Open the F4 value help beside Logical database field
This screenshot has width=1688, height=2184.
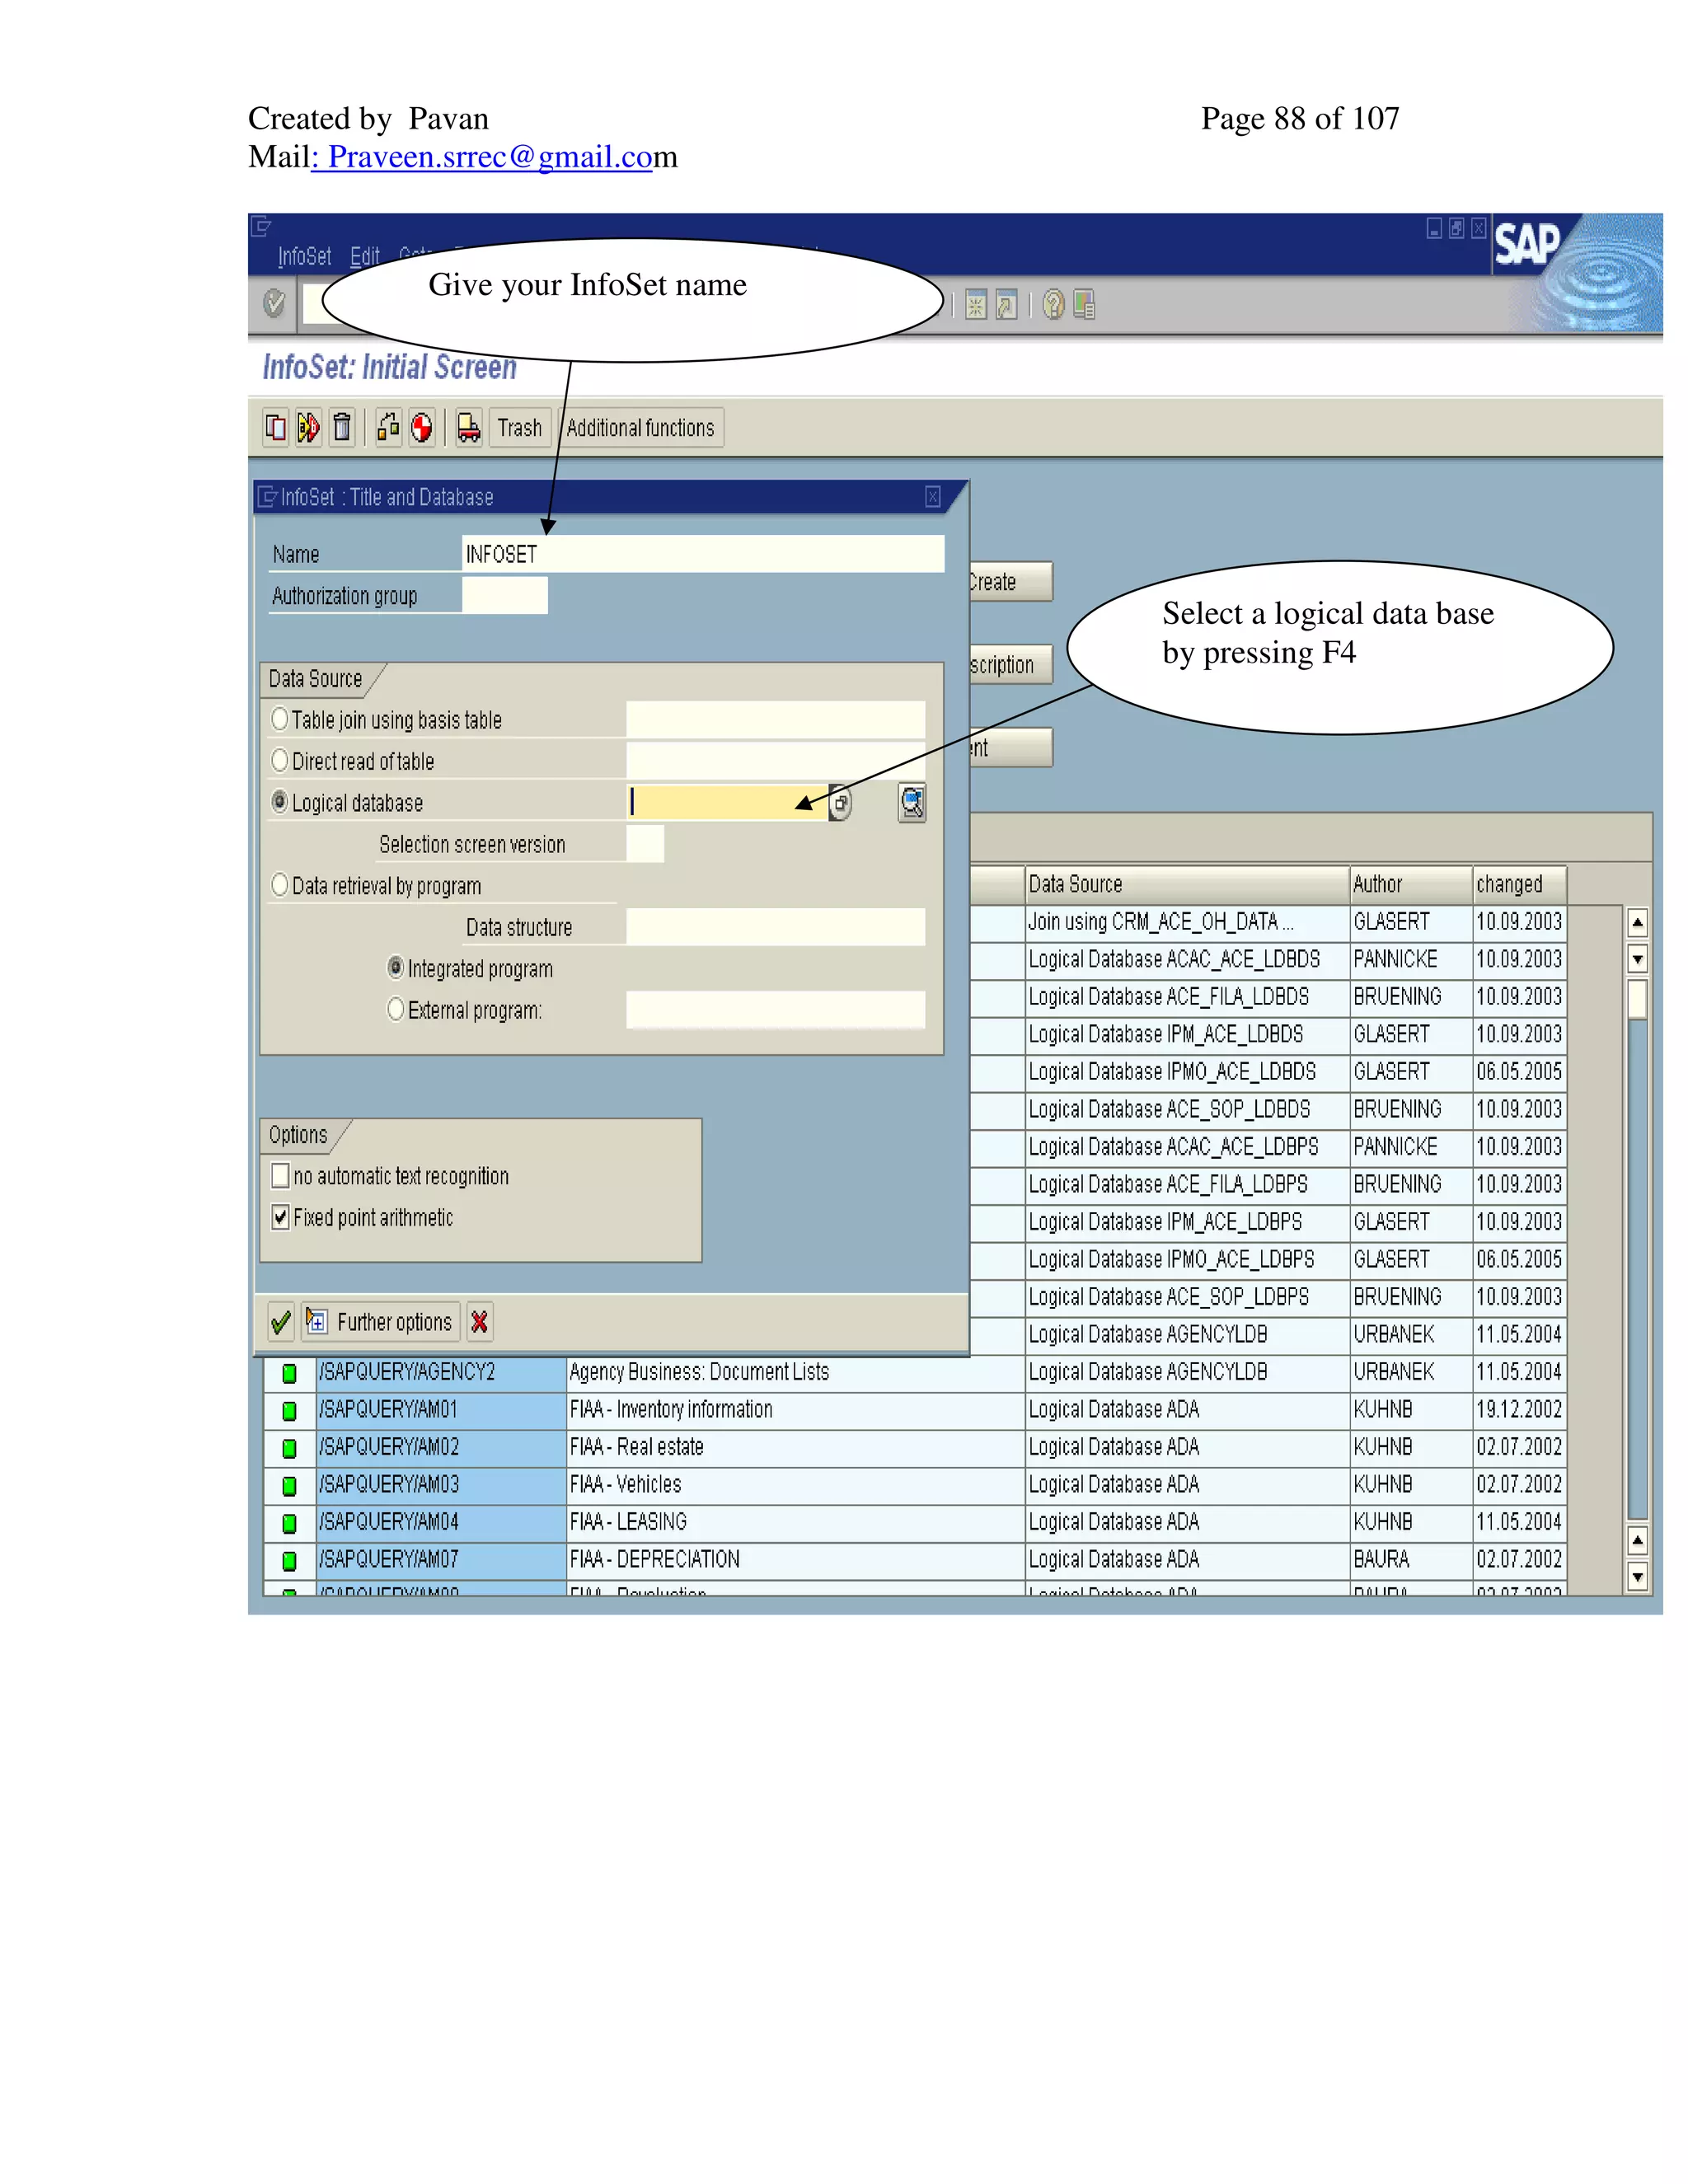[x=840, y=803]
